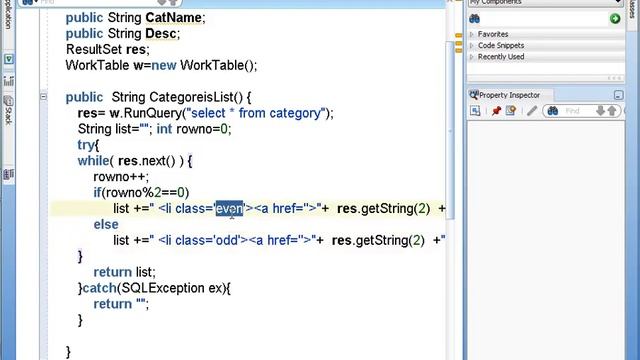Minimize the Property Inspector panel
This screenshot has height=360, width=640.
click(618, 95)
